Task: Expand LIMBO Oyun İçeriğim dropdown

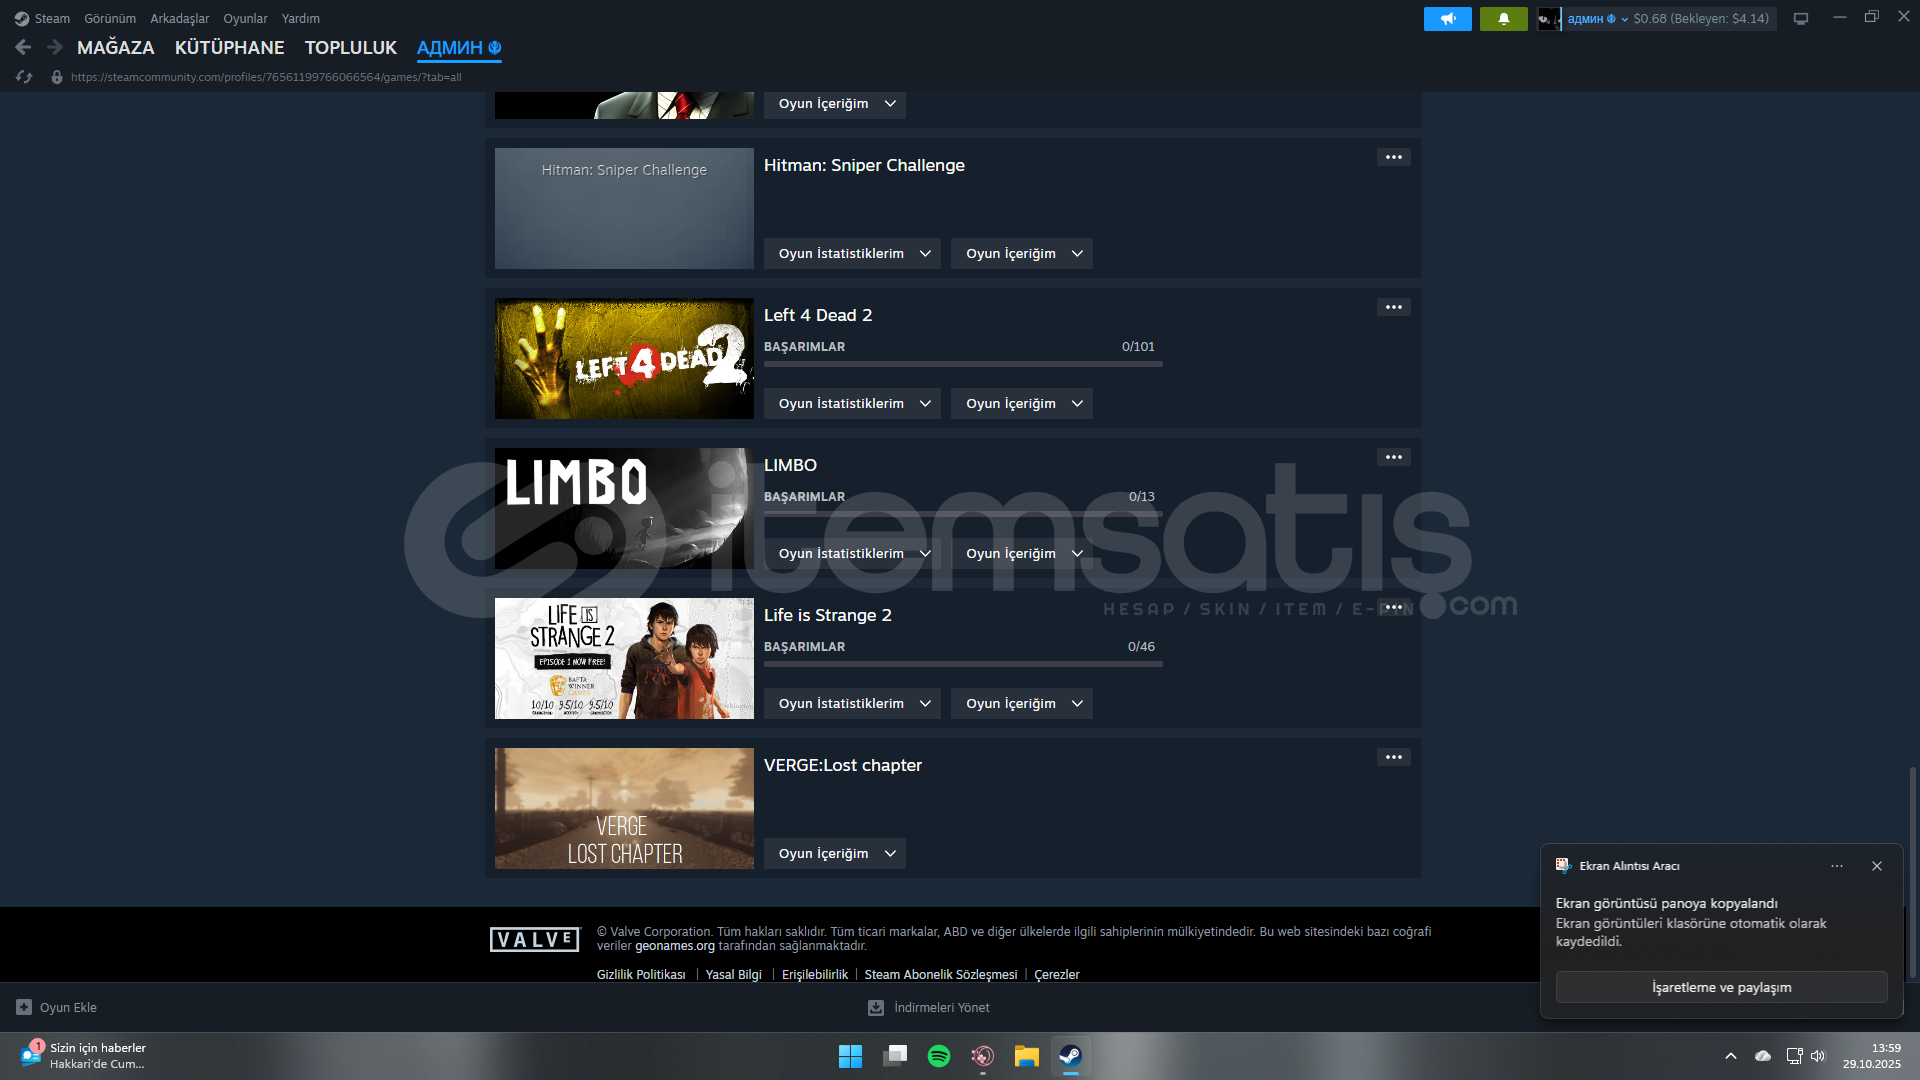Action: 1021,553
